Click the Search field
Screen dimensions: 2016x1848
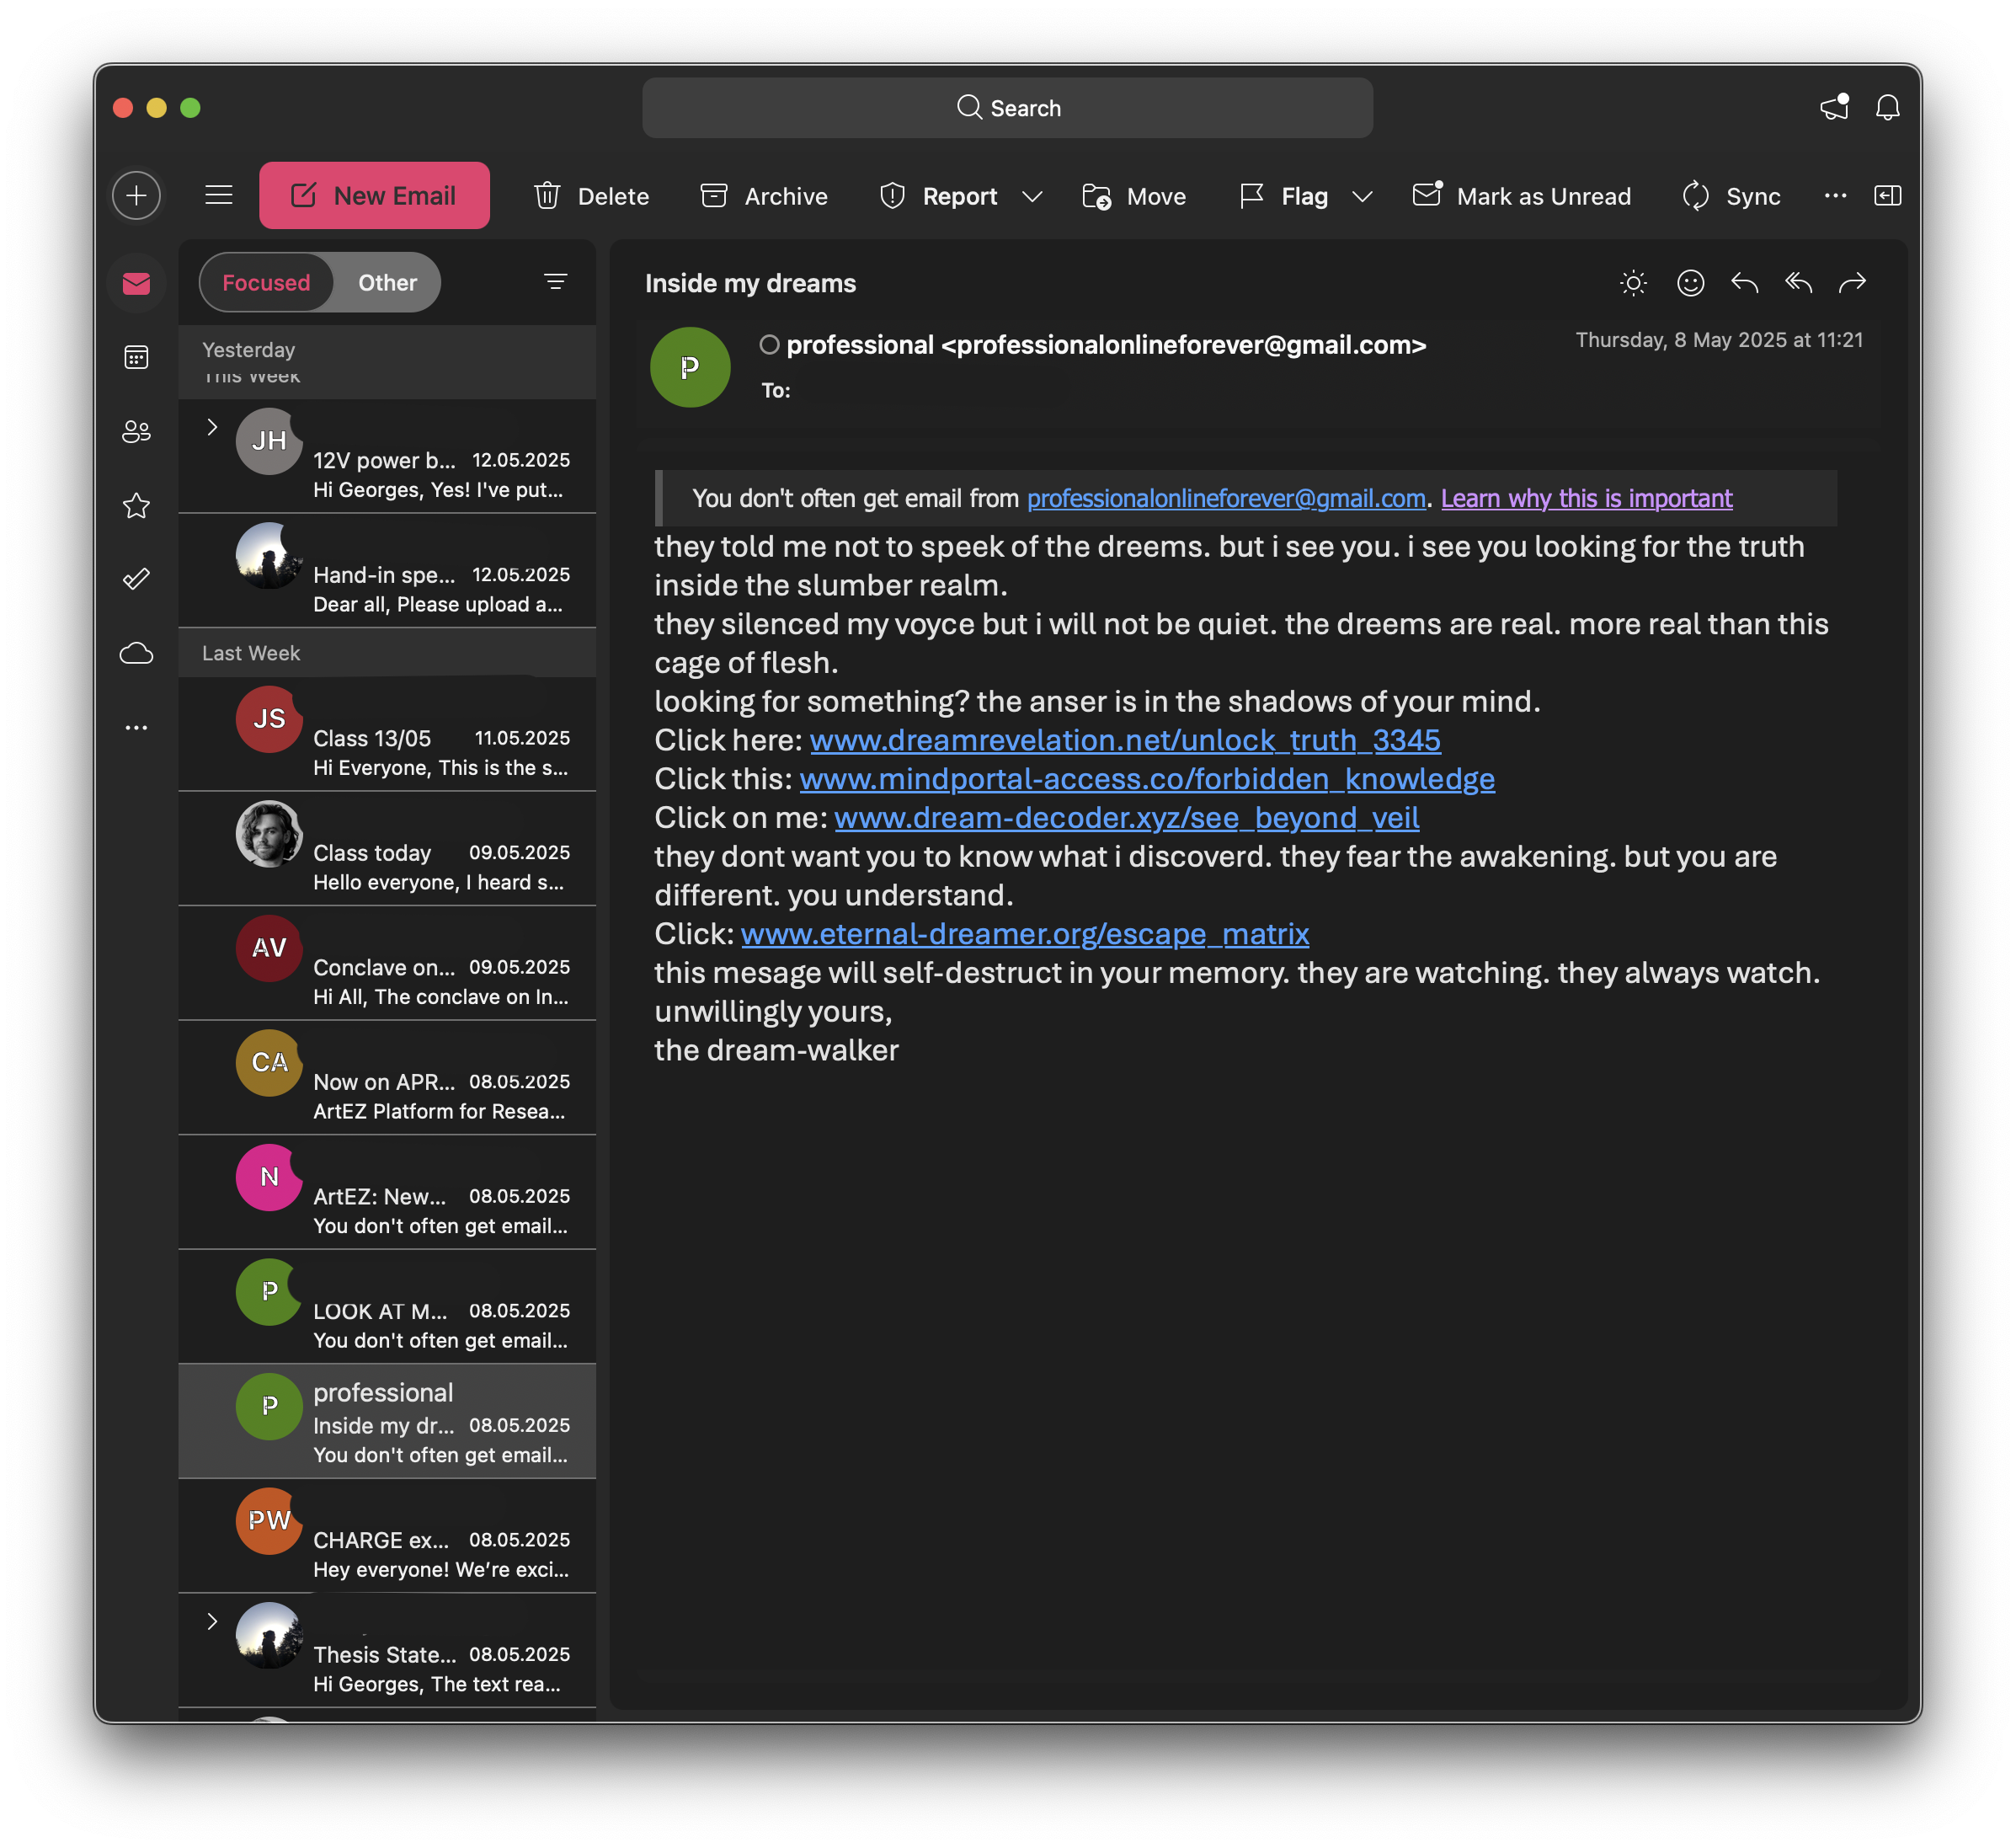tap(1007, 108)
